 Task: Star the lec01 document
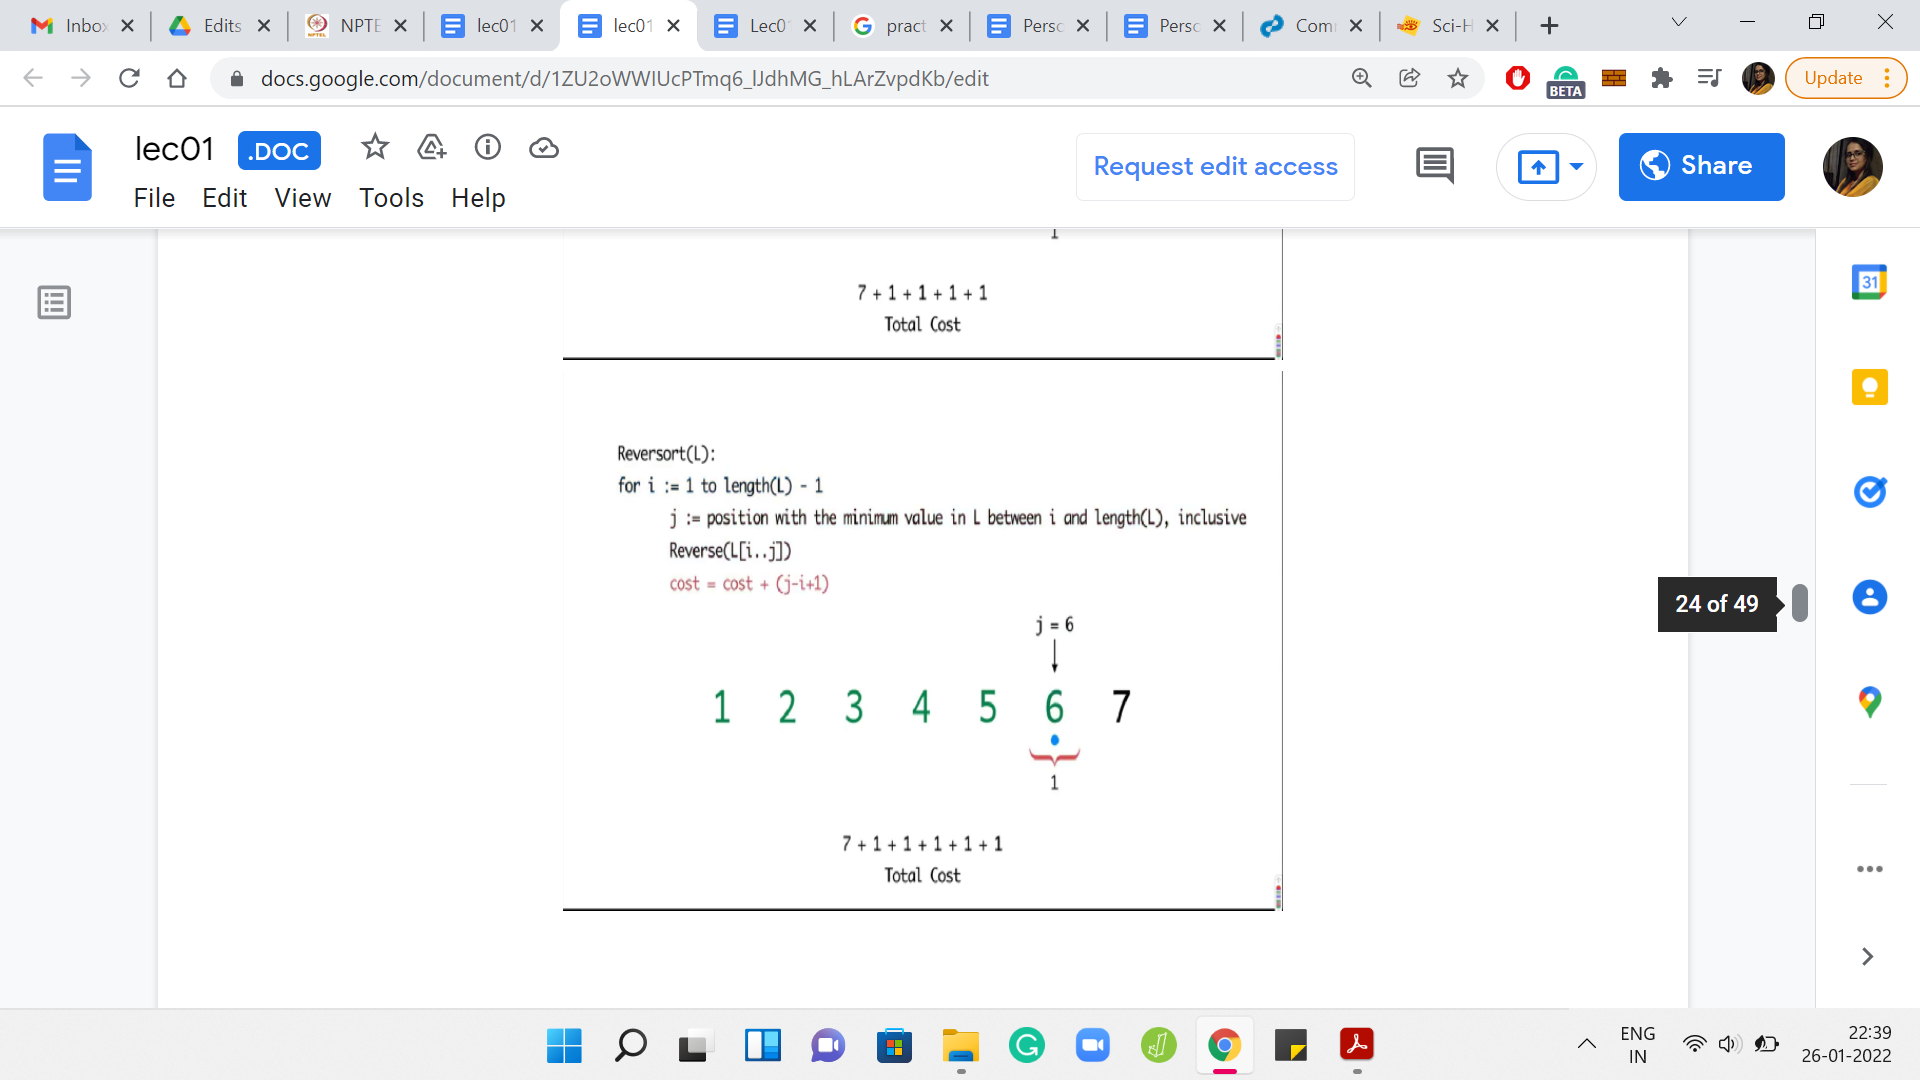pos(375,148)
